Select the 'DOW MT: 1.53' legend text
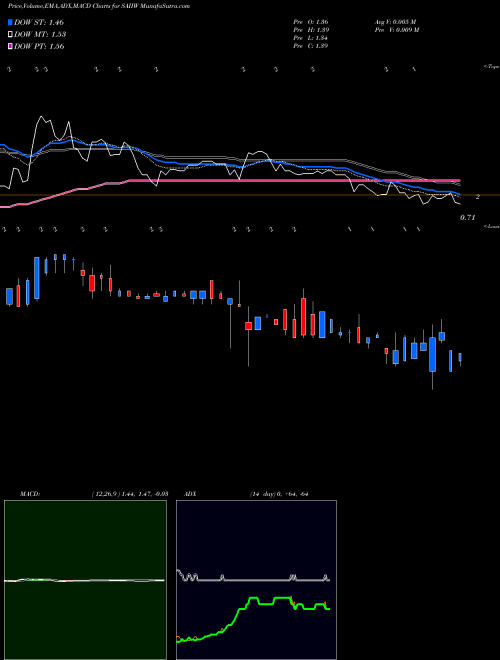Viewport: 500px width, 660px height. tap(40, 35)
